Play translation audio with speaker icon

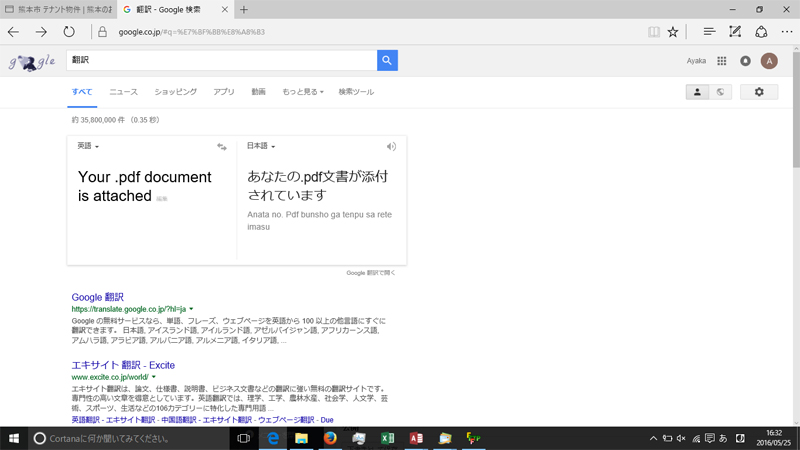click(x=391, y=147)
